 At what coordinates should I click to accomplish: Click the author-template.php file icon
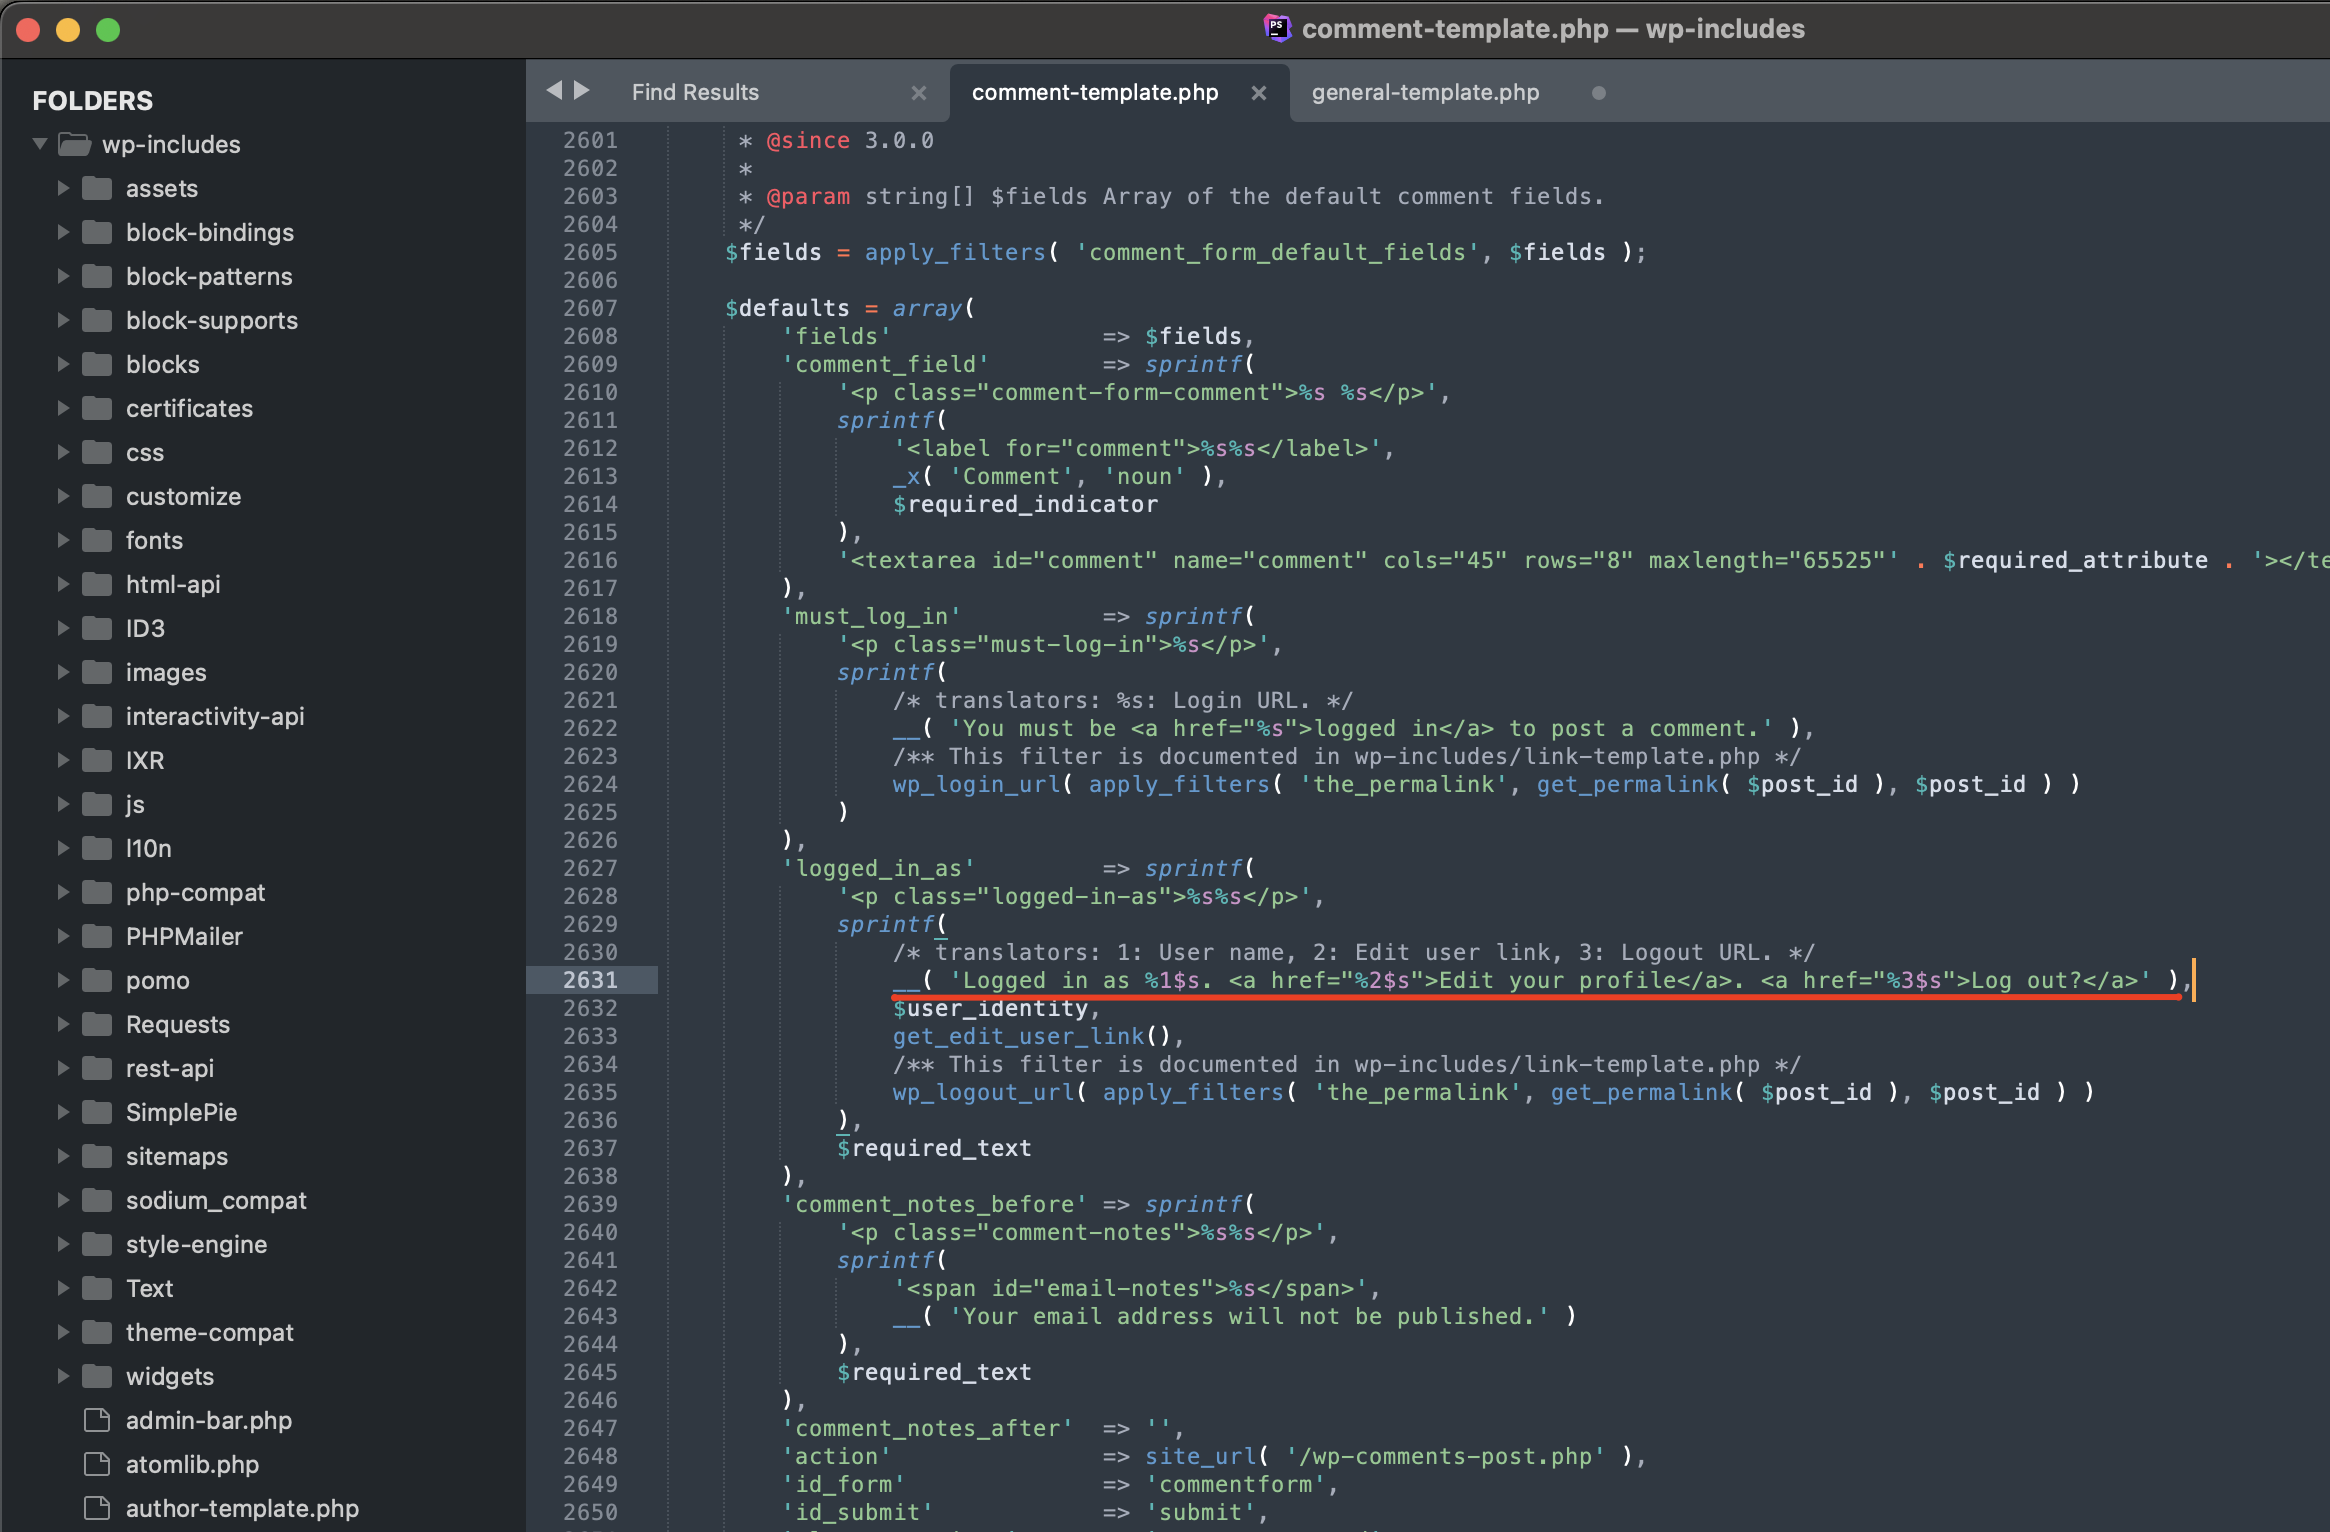click(x=97, y=1508)
